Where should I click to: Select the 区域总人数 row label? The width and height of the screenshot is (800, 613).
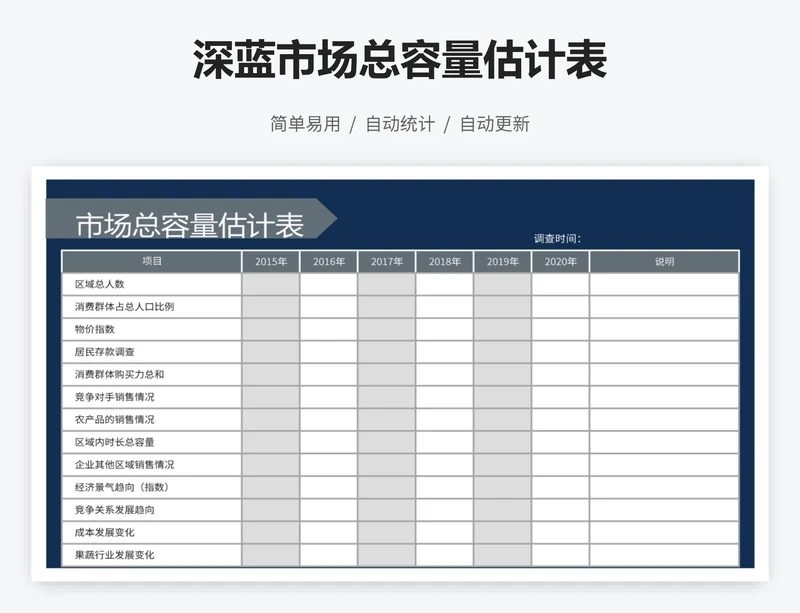pos(99,284)
